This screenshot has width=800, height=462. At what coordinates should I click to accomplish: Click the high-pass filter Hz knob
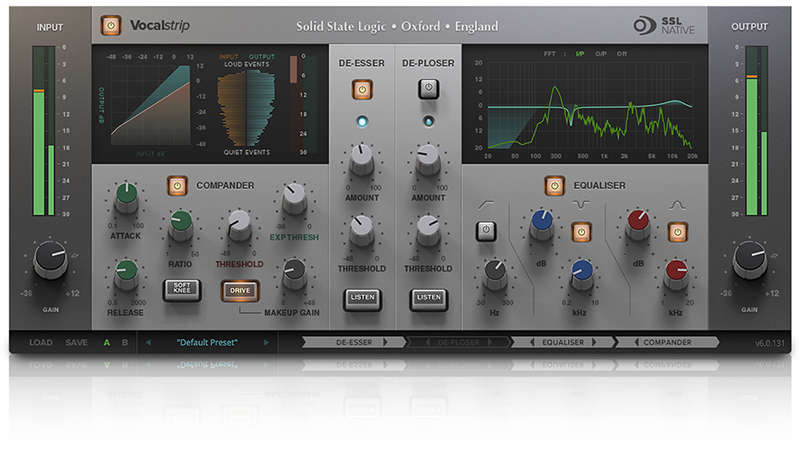495,275
